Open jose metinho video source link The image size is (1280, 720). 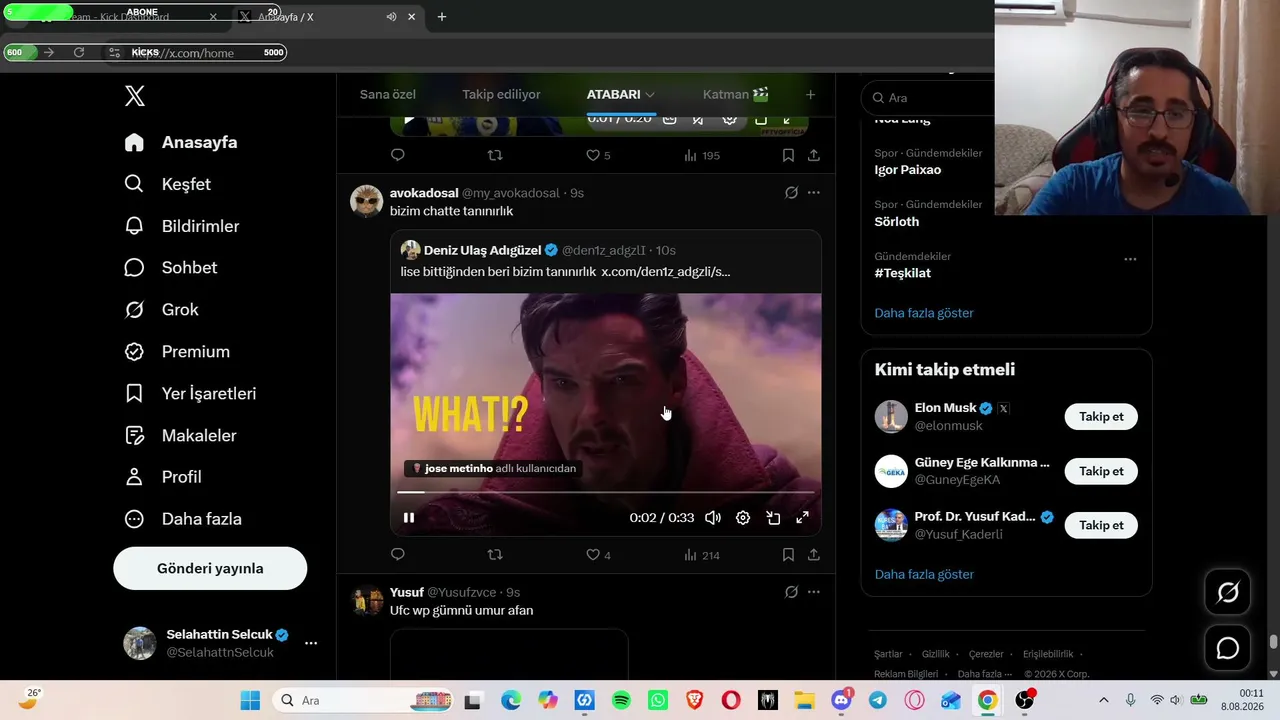point(494,468)
